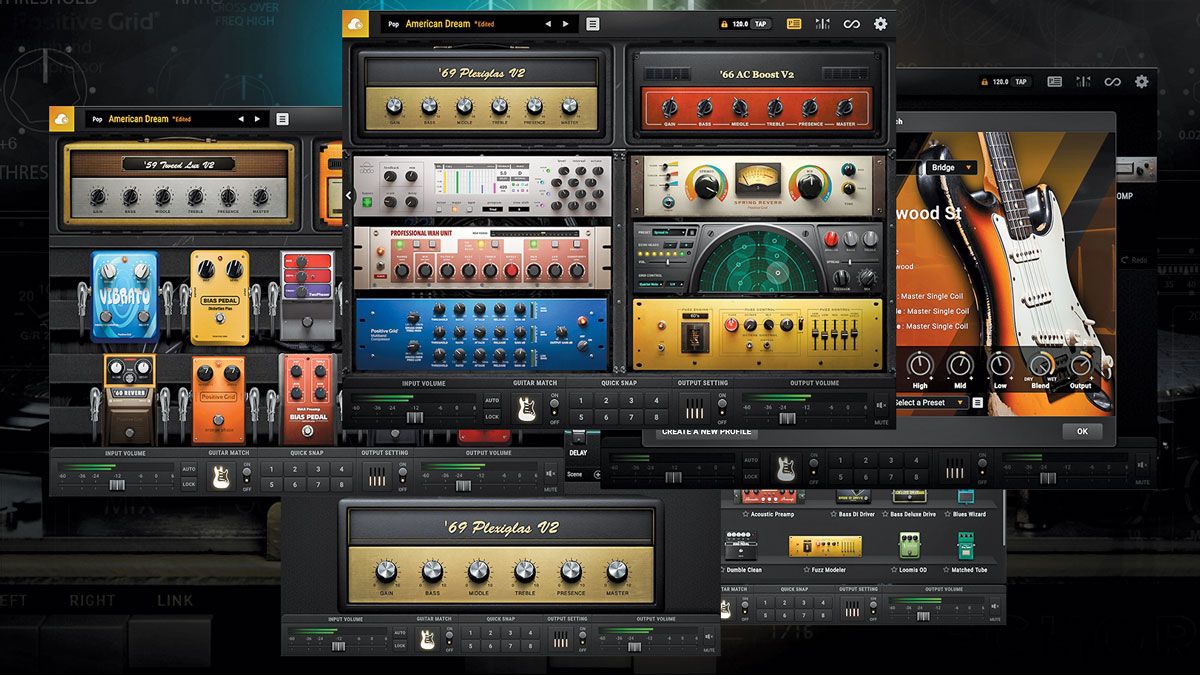Viewport: 1200px width, 675px height.
Task: Open the ToneCloud news panel icon
Action: point(793,23)
